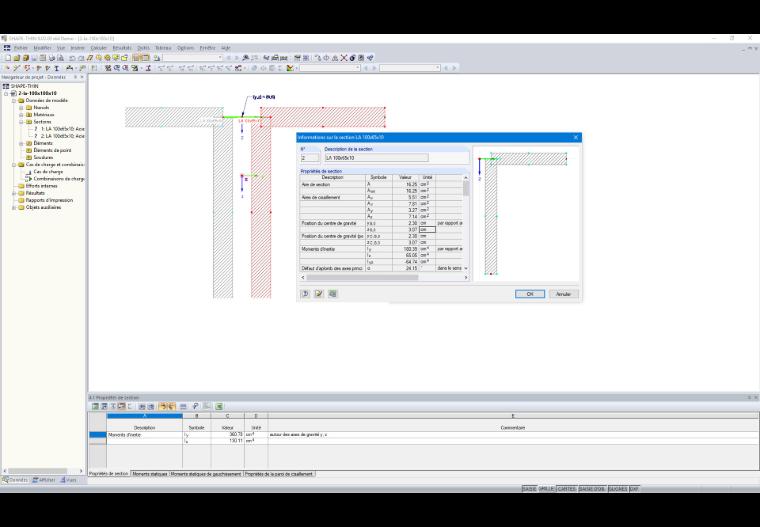Collapse the Sections tree folder
Viewport: 760px width, 527px height.
coord(21,122)
